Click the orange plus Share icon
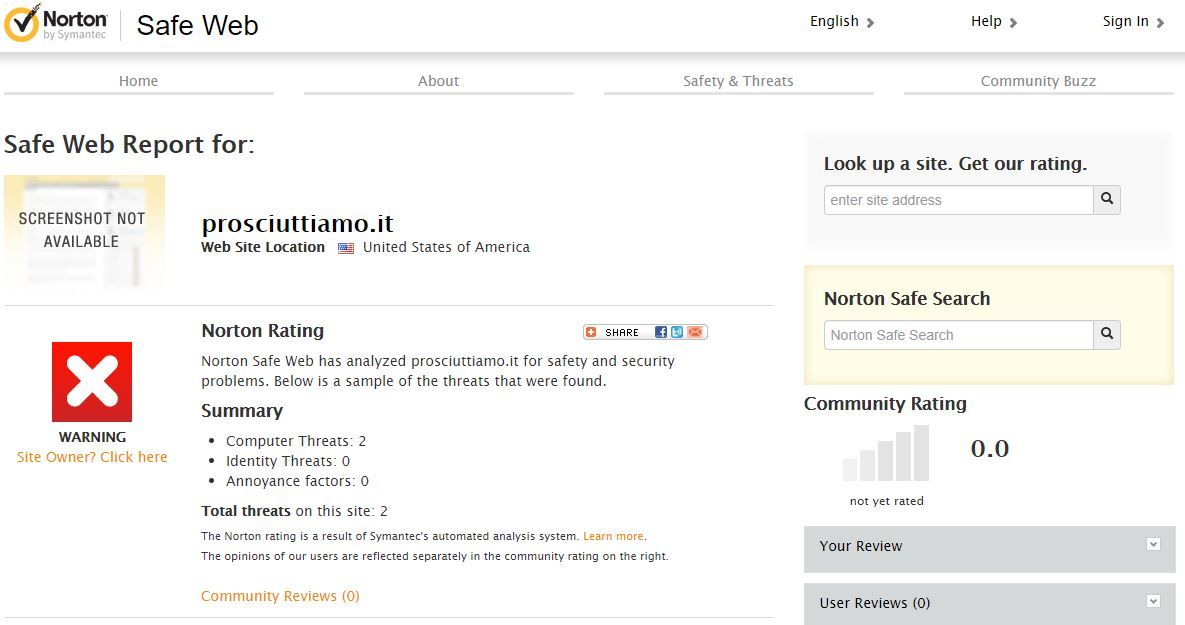Viewport: 1185px width, 625px height. tap(591, 332)
